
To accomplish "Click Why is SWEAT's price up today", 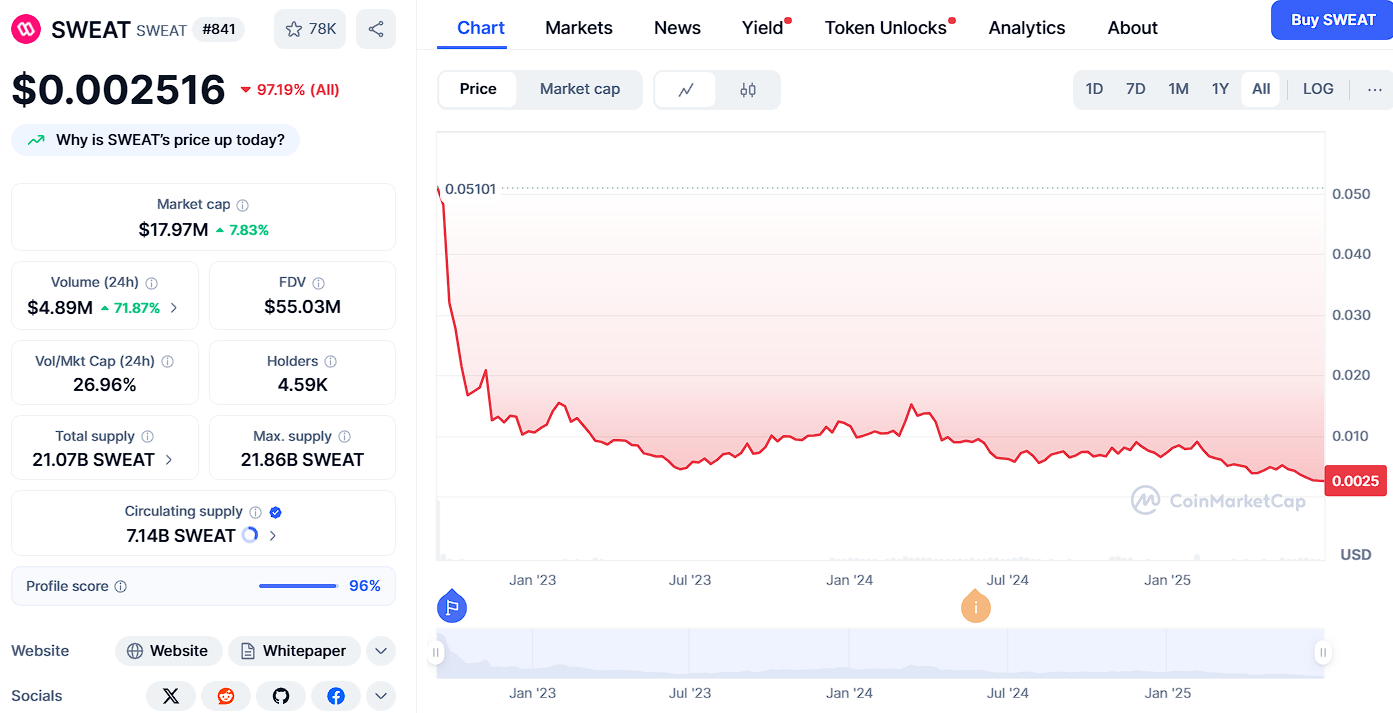I will [155, 140].
